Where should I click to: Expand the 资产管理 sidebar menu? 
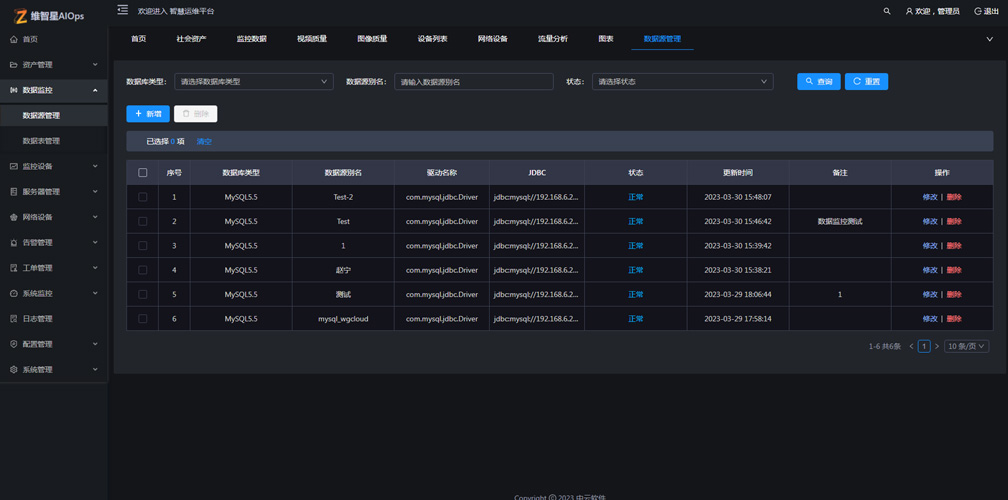(54, 65)
